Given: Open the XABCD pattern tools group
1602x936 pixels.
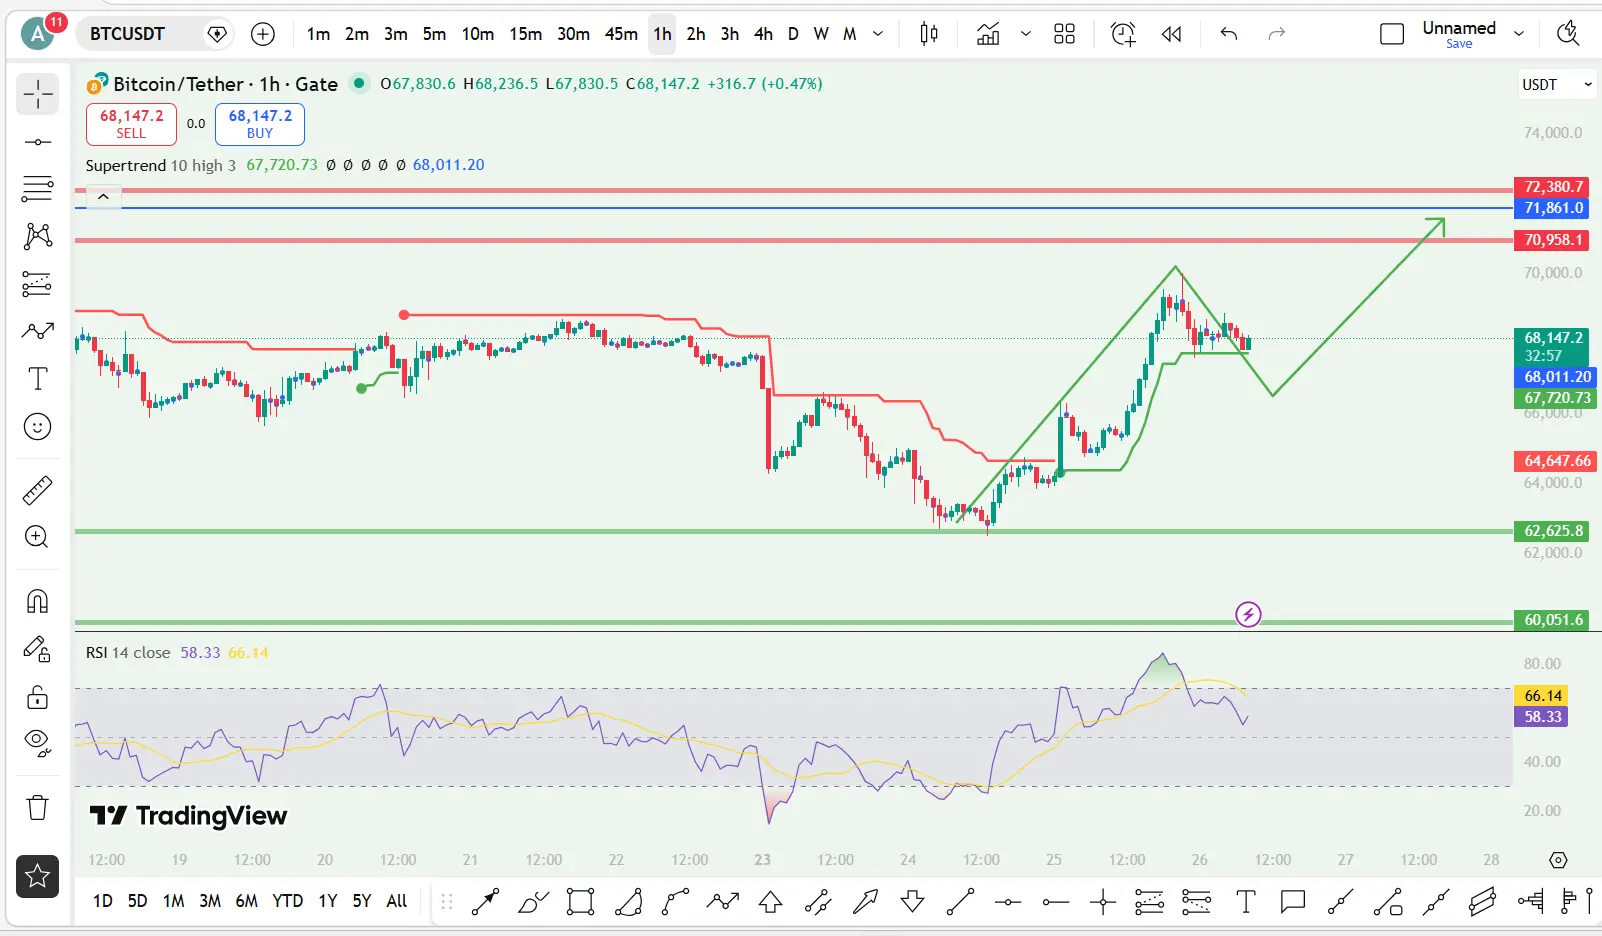Looking at the screenshot, I should pyautogui.click(x=38, y=236).
